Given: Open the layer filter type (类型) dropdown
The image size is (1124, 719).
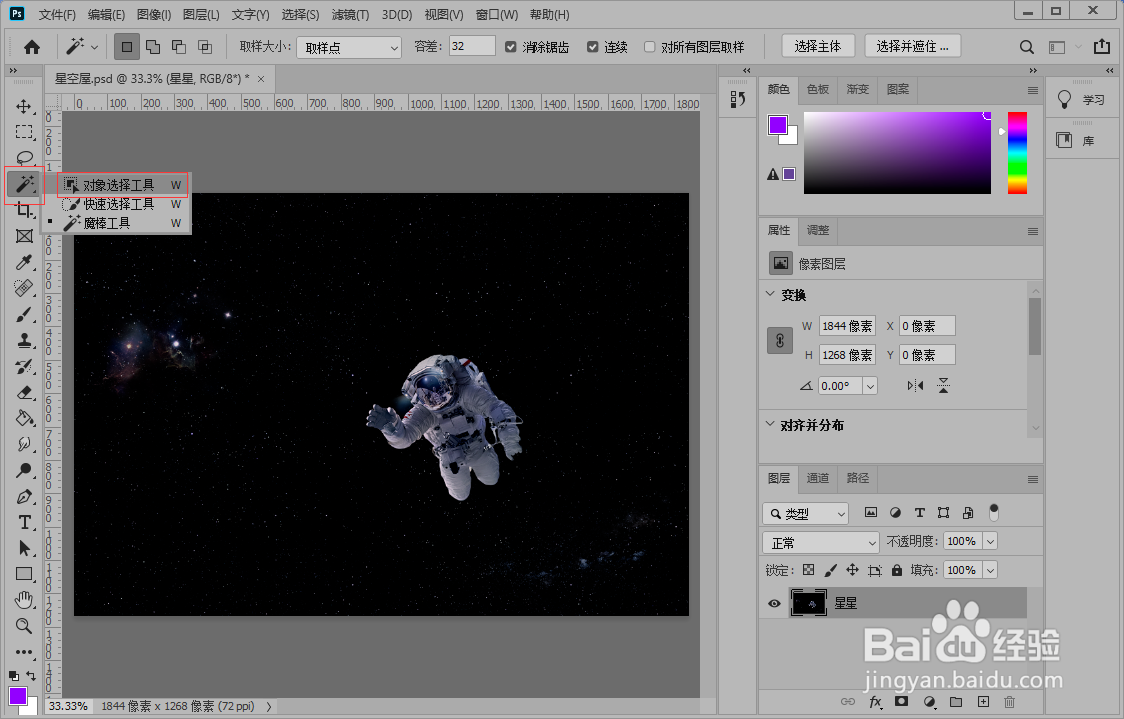Looking at the screenshot, I should pyautogui.click(x=806, y=513).
